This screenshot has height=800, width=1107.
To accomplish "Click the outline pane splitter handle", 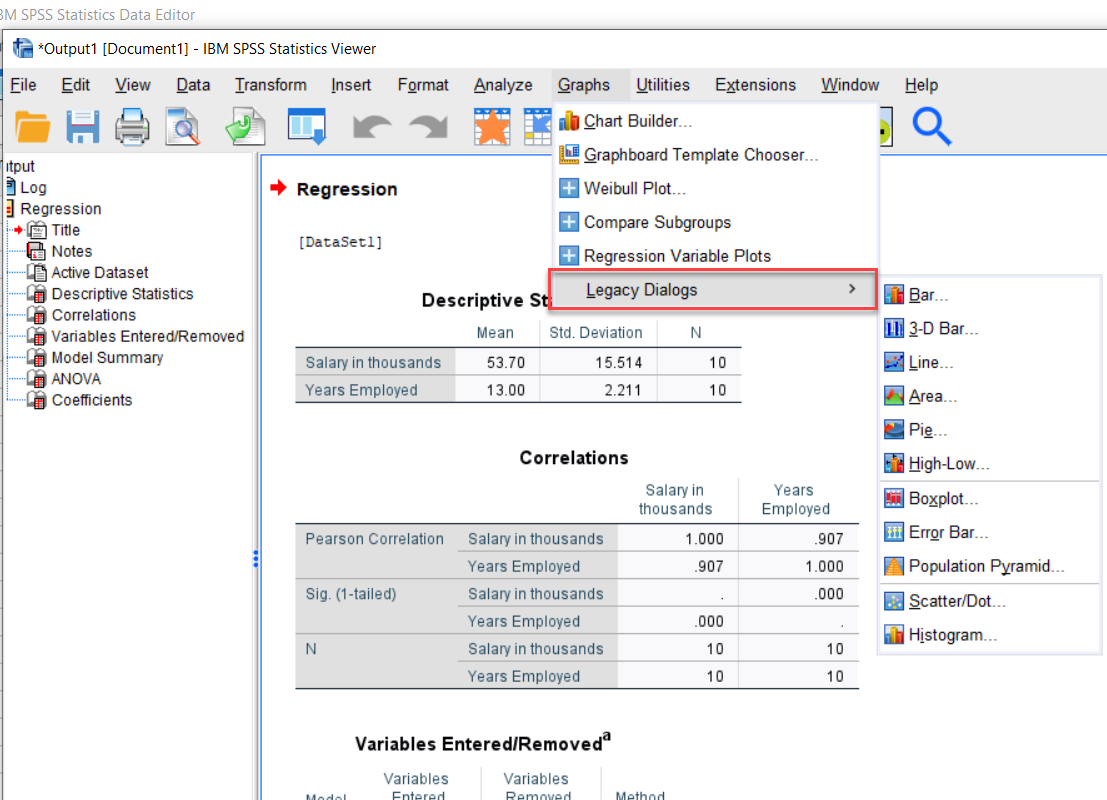I will 256,558.
